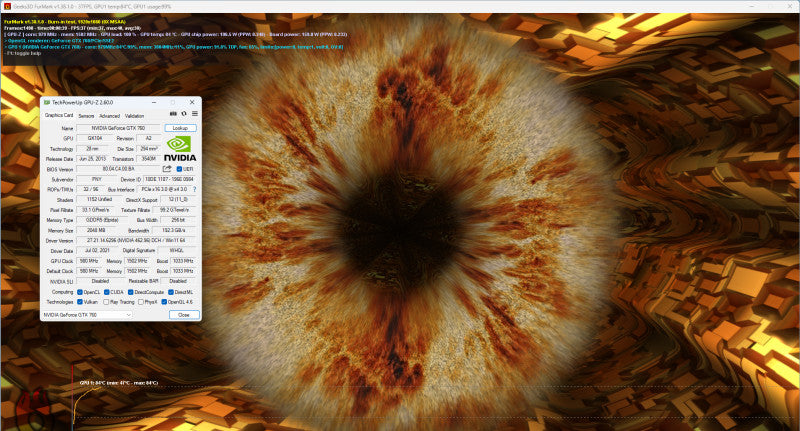Screen dimensions: 800x431
Task: Click the FurMark F1 toggle help text
Action: click(x=23, y=53)
